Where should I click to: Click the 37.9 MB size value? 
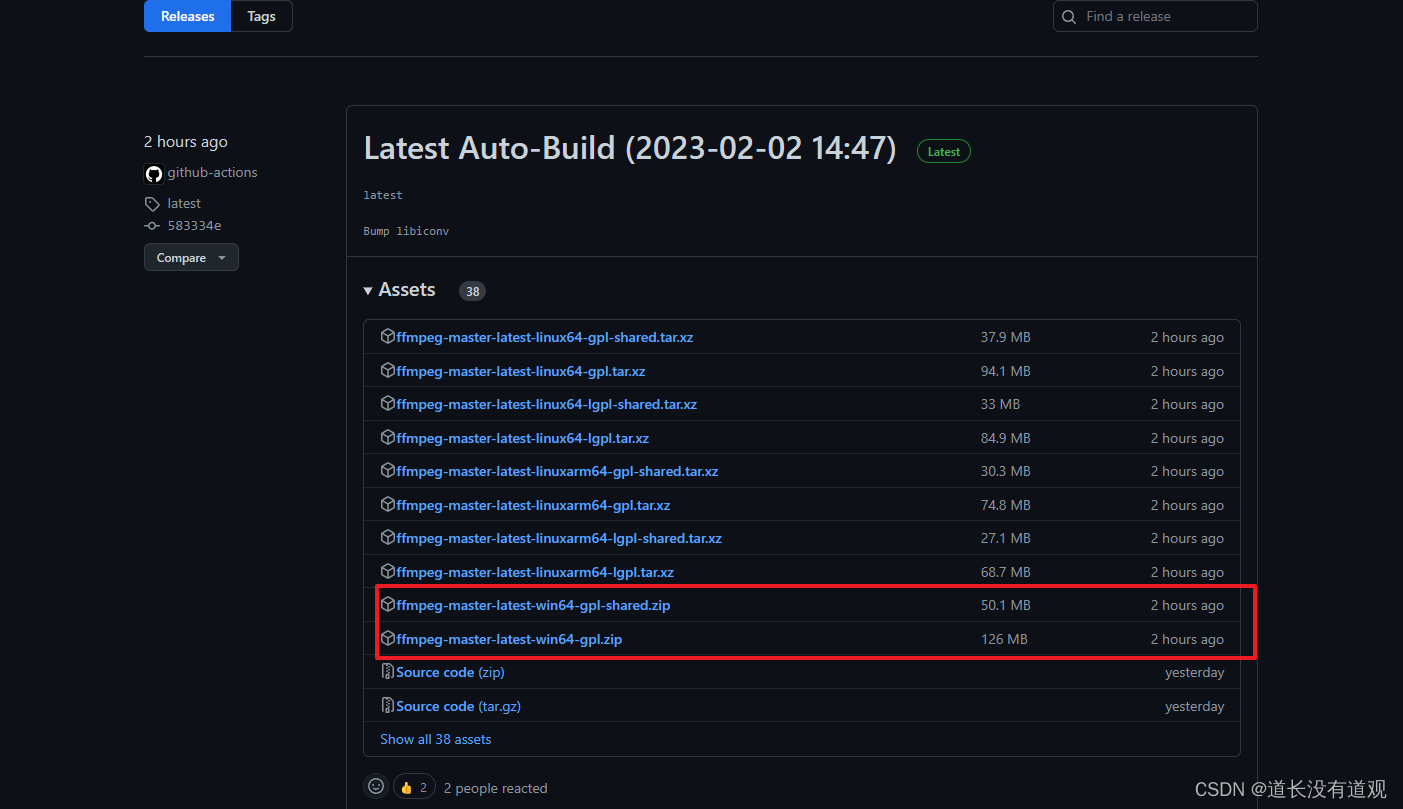coord(1006,337)
